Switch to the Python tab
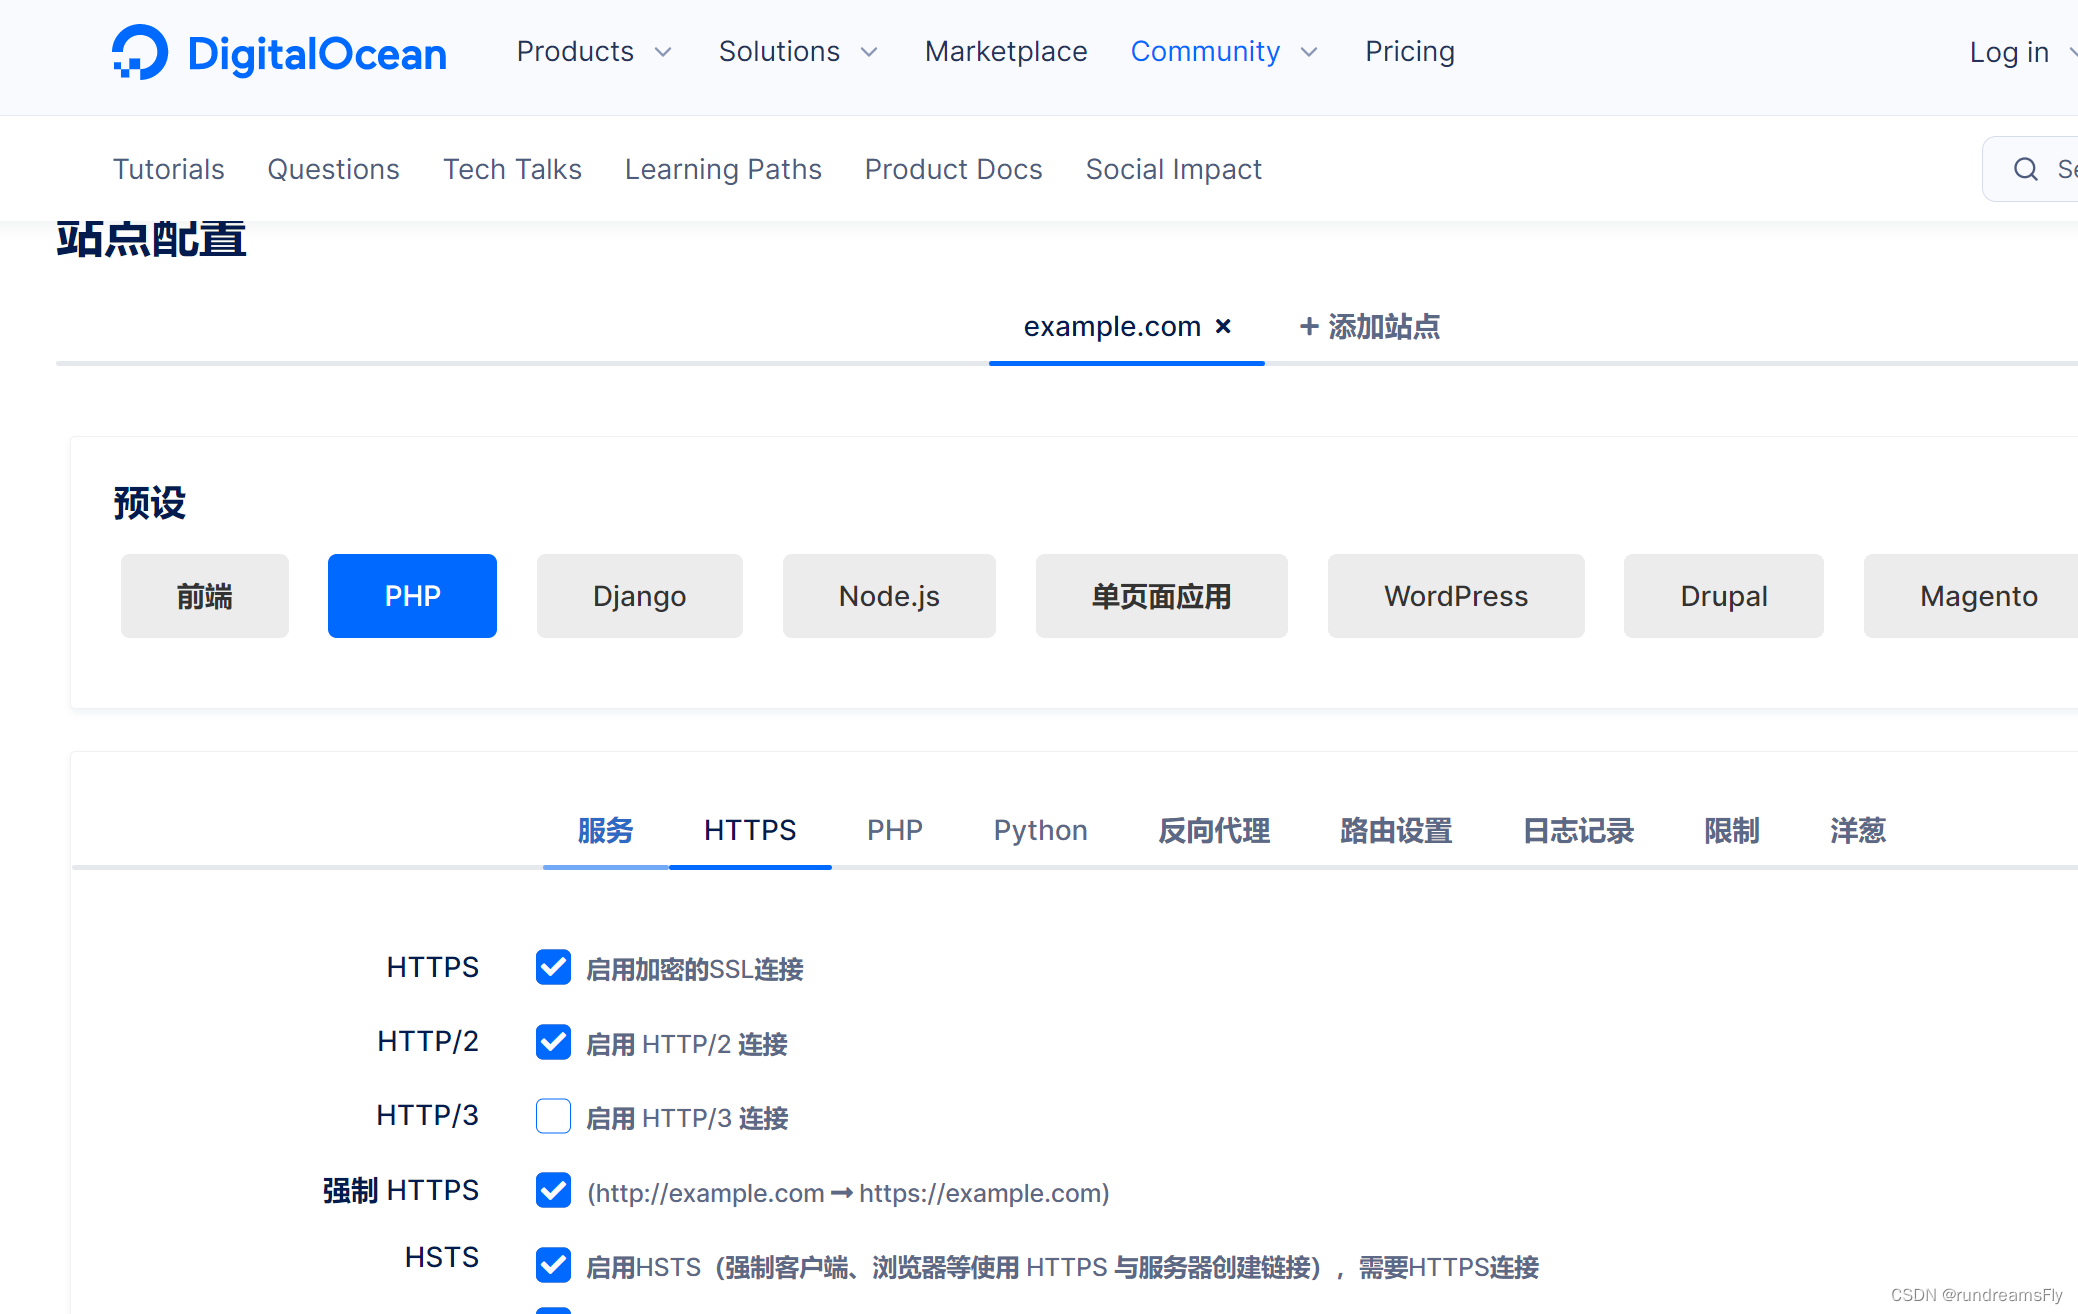This screenshot has width=2078, height=1314. [1040, 830]
